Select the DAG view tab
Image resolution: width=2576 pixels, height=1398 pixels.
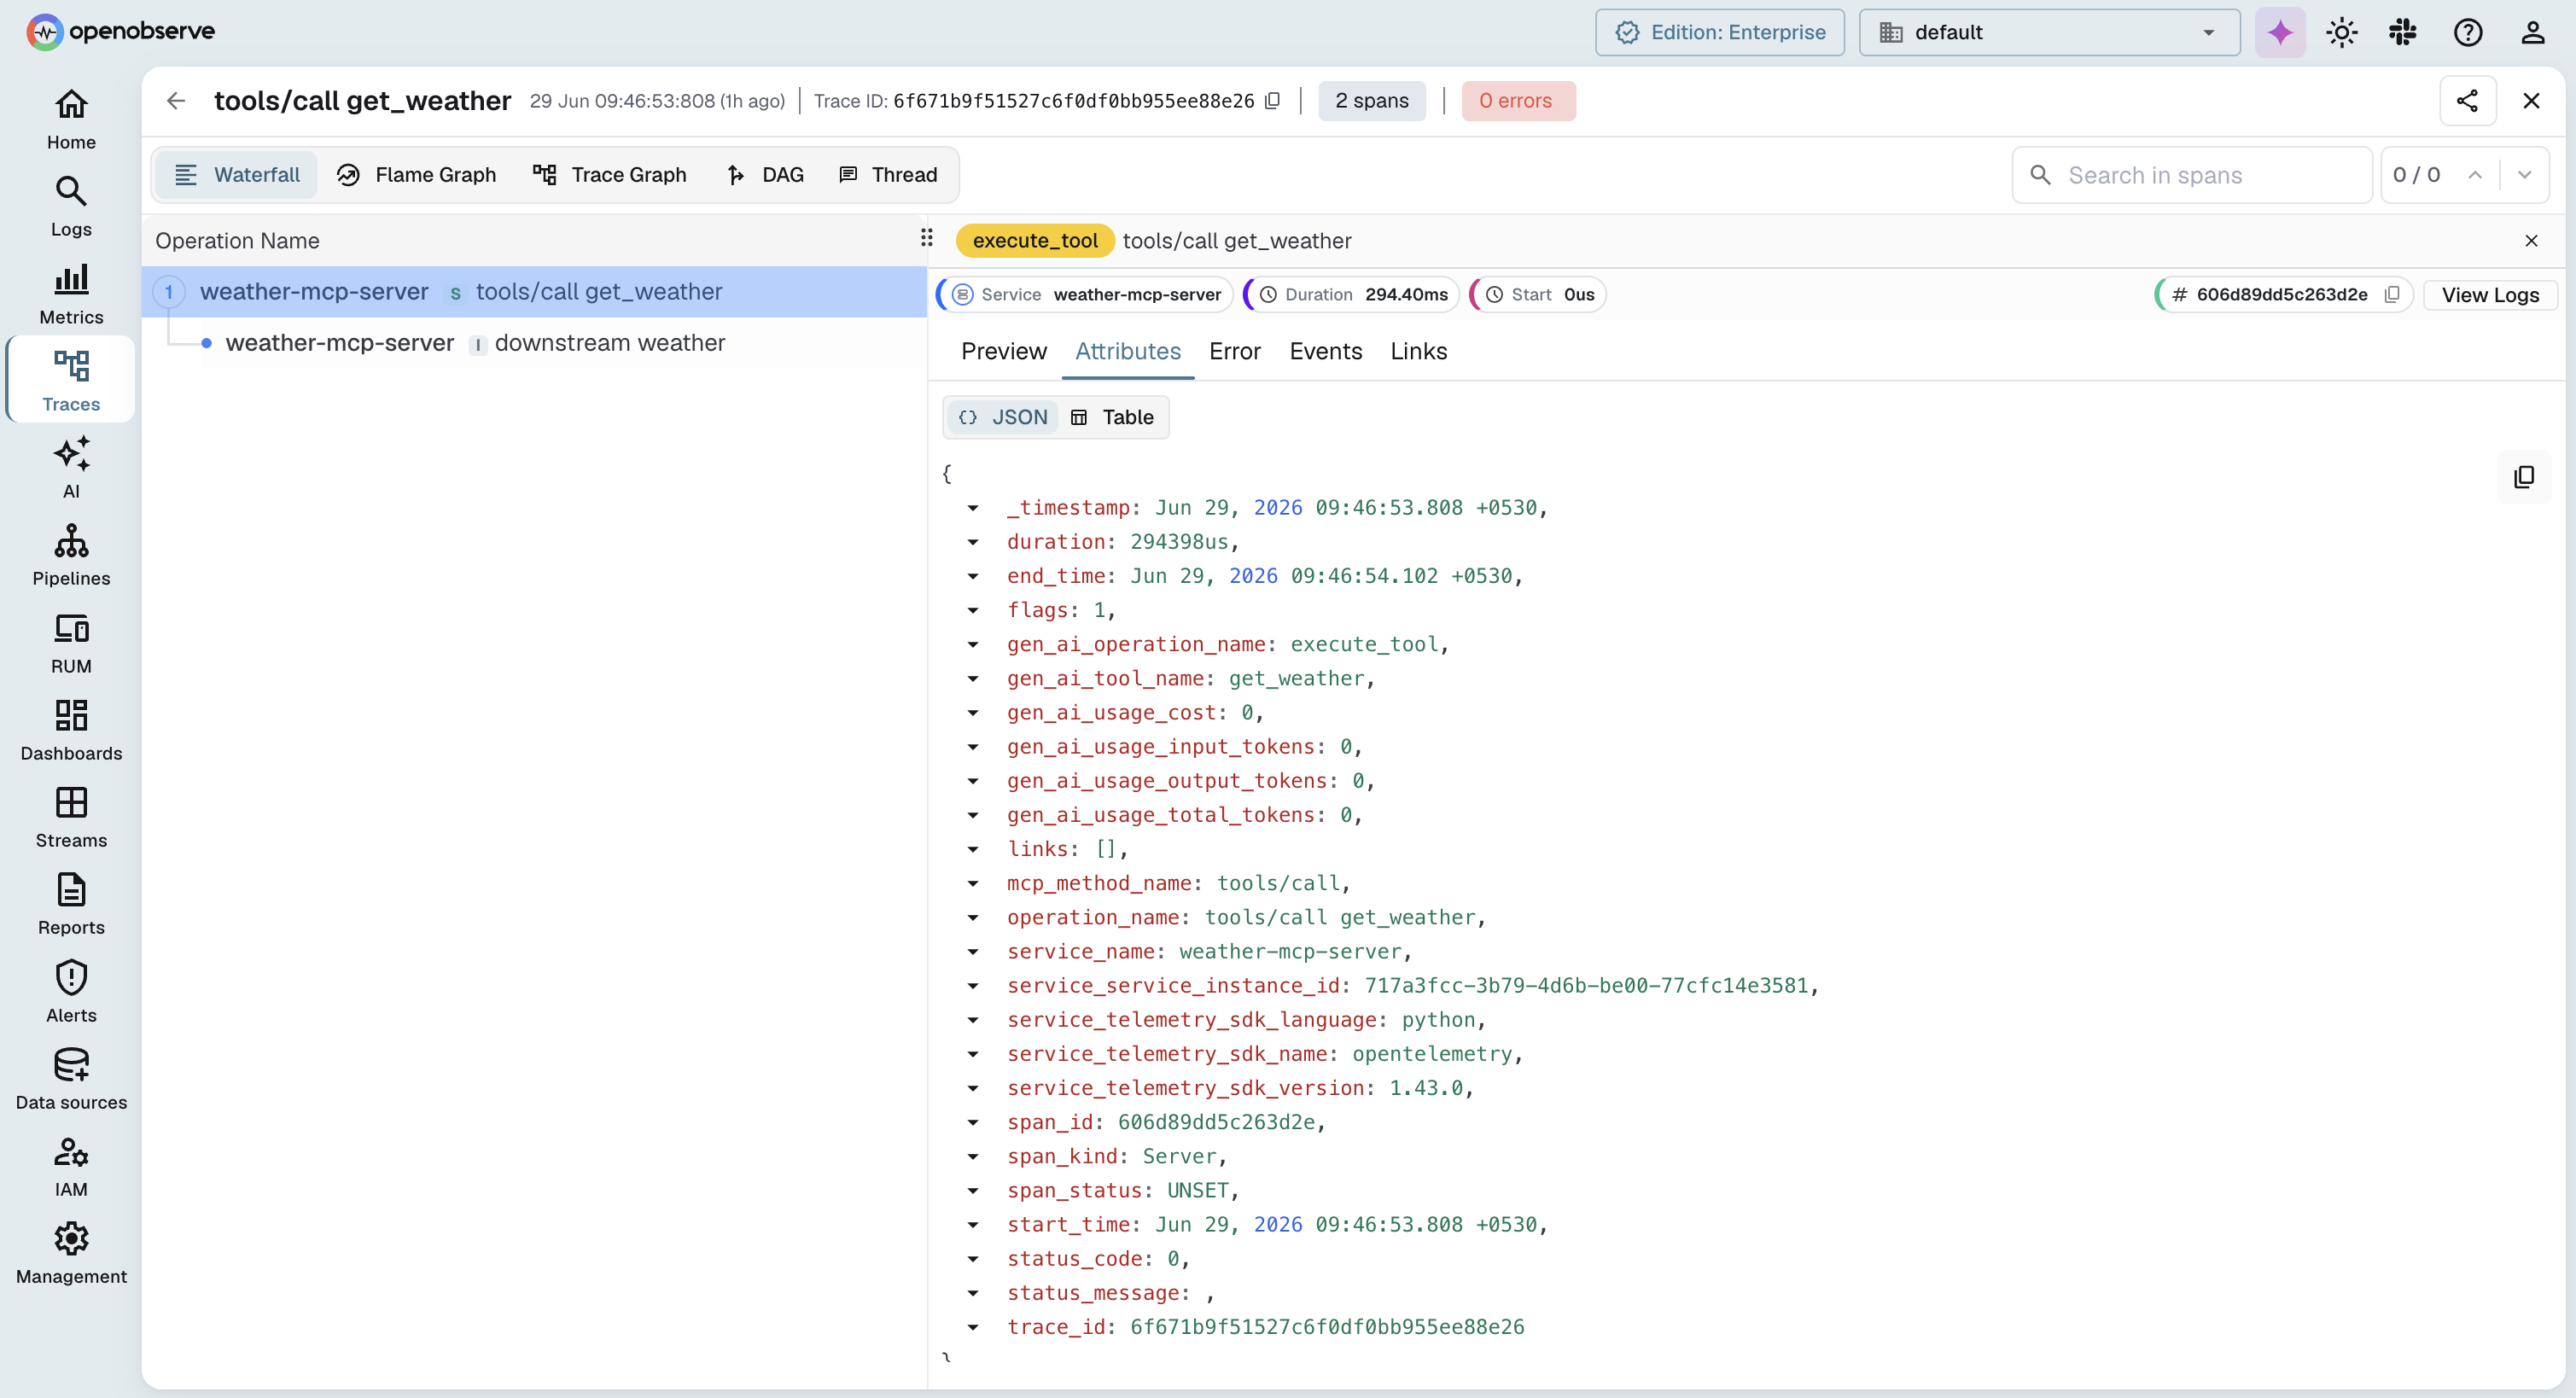tap(765, 175)
